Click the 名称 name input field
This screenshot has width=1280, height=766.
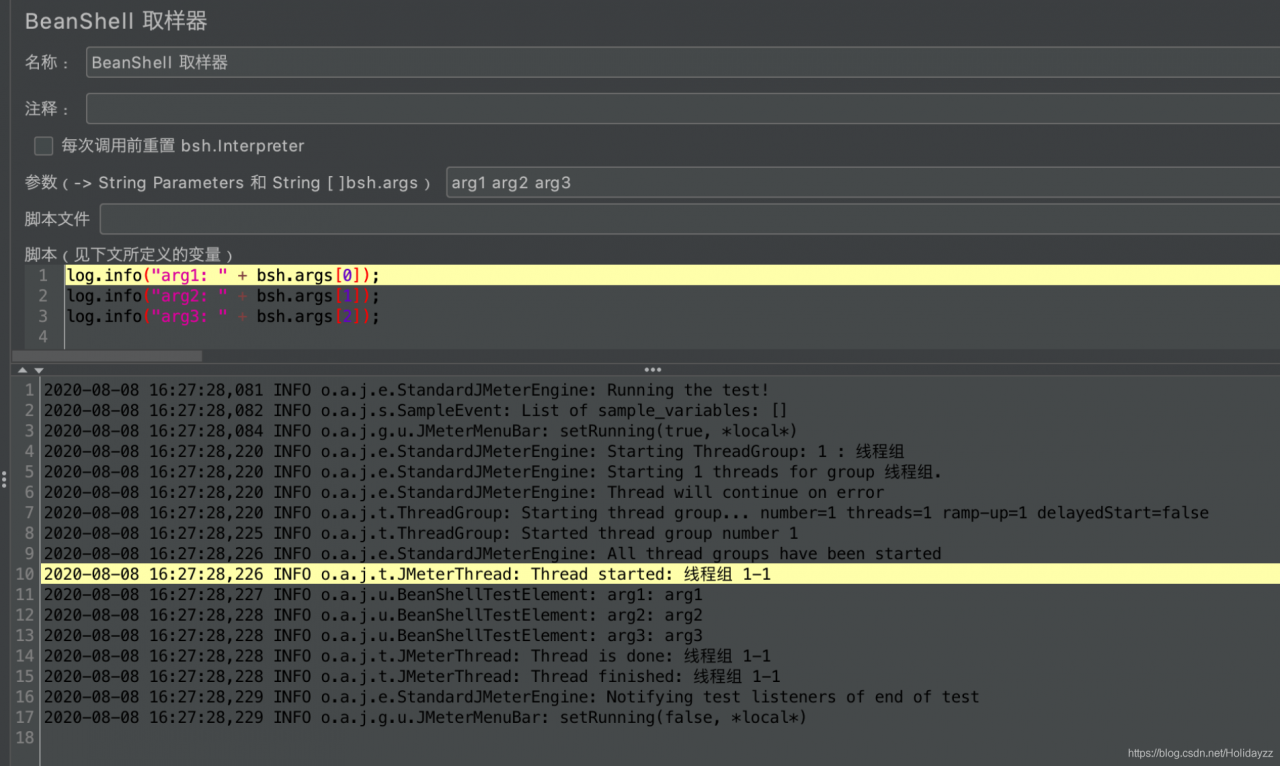coord(680,62)
